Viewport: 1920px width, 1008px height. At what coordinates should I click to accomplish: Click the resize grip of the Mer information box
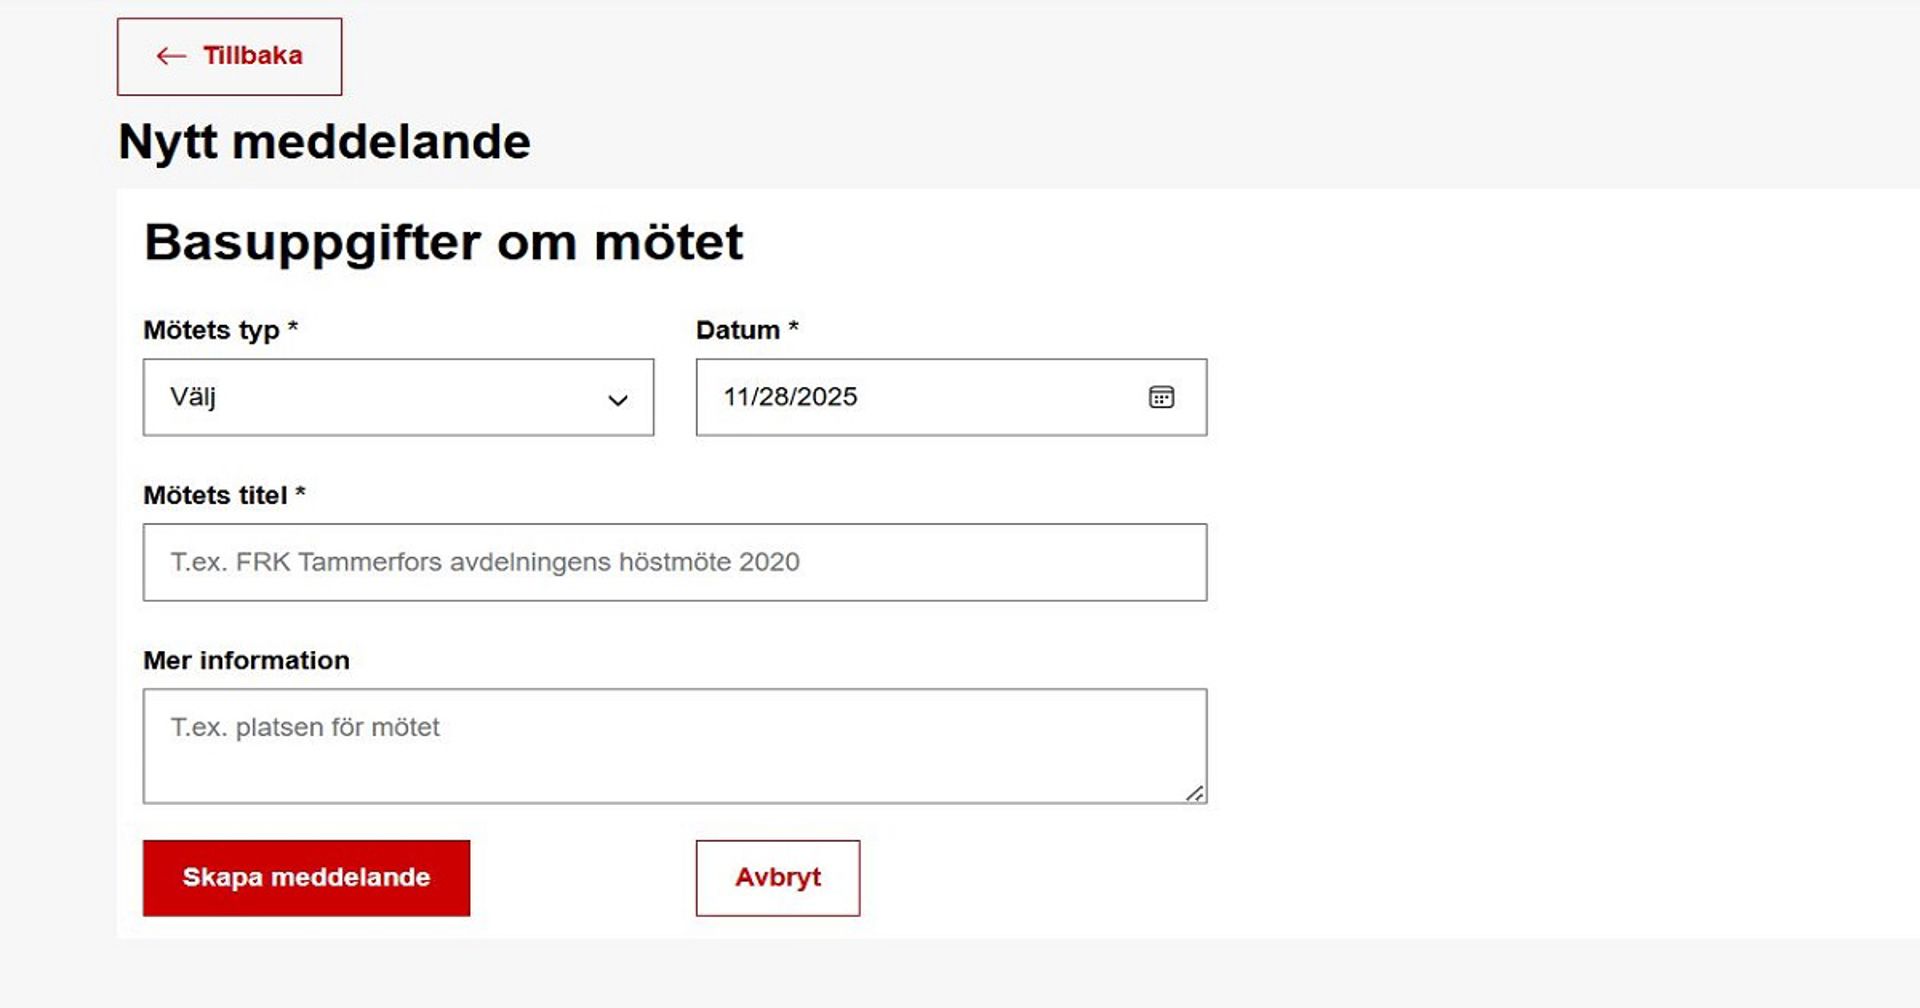pyautogui.click(x=1197, y=793)
